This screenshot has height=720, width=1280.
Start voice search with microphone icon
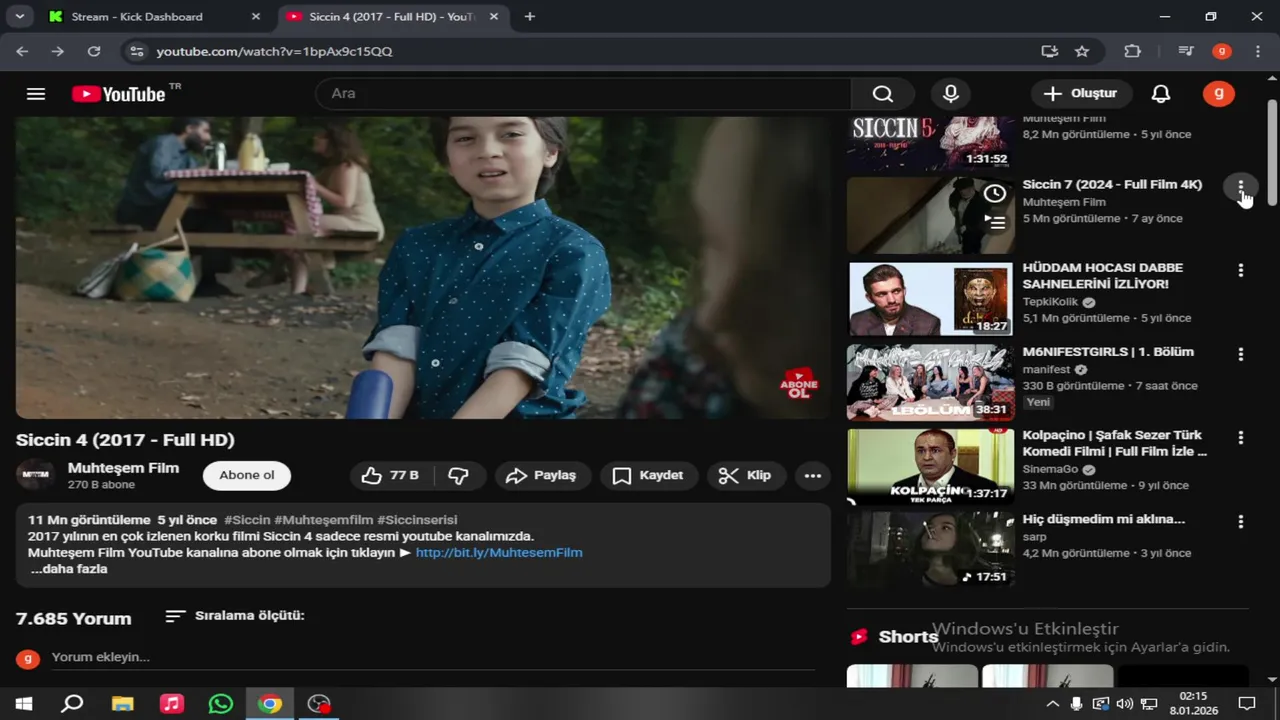point(951,94)
